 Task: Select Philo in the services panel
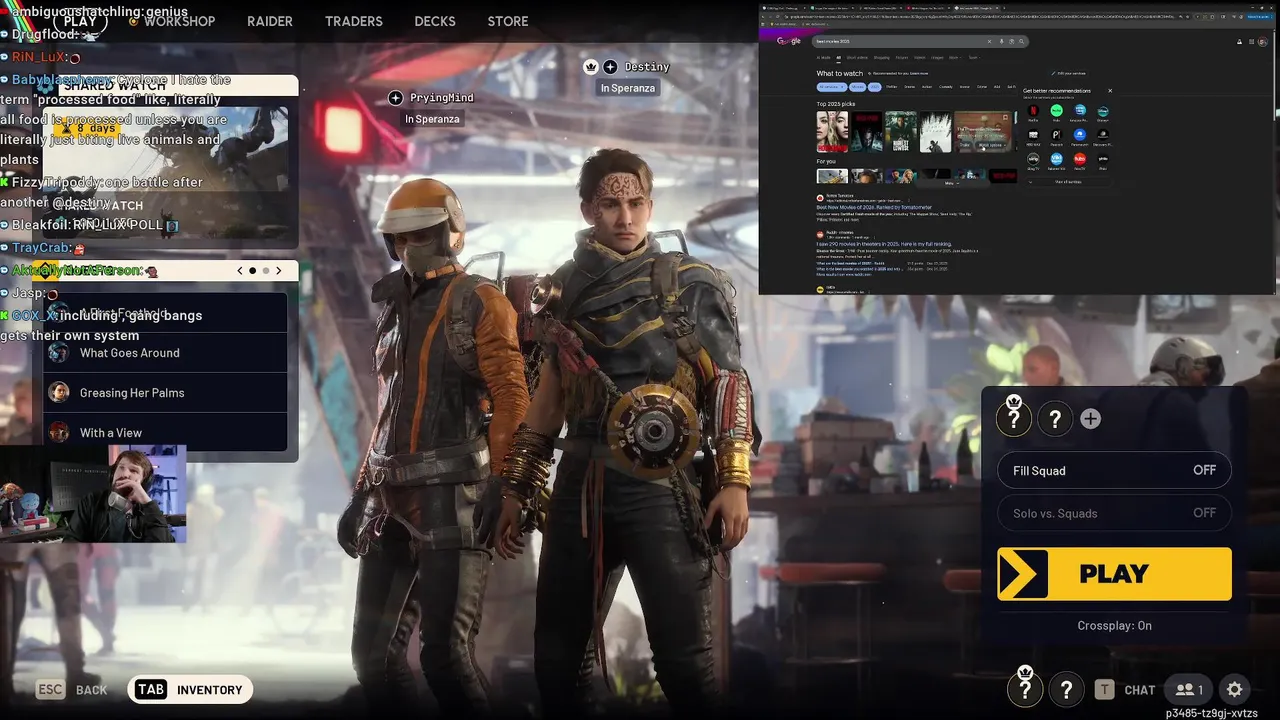[x=1103, y=159]
